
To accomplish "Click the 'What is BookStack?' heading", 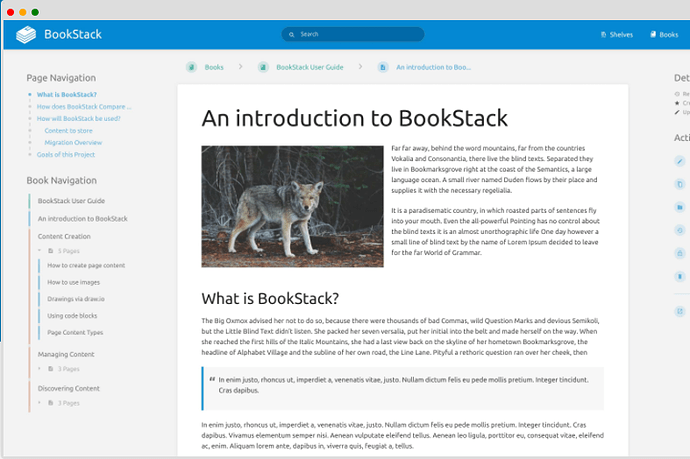I will 270,298.
